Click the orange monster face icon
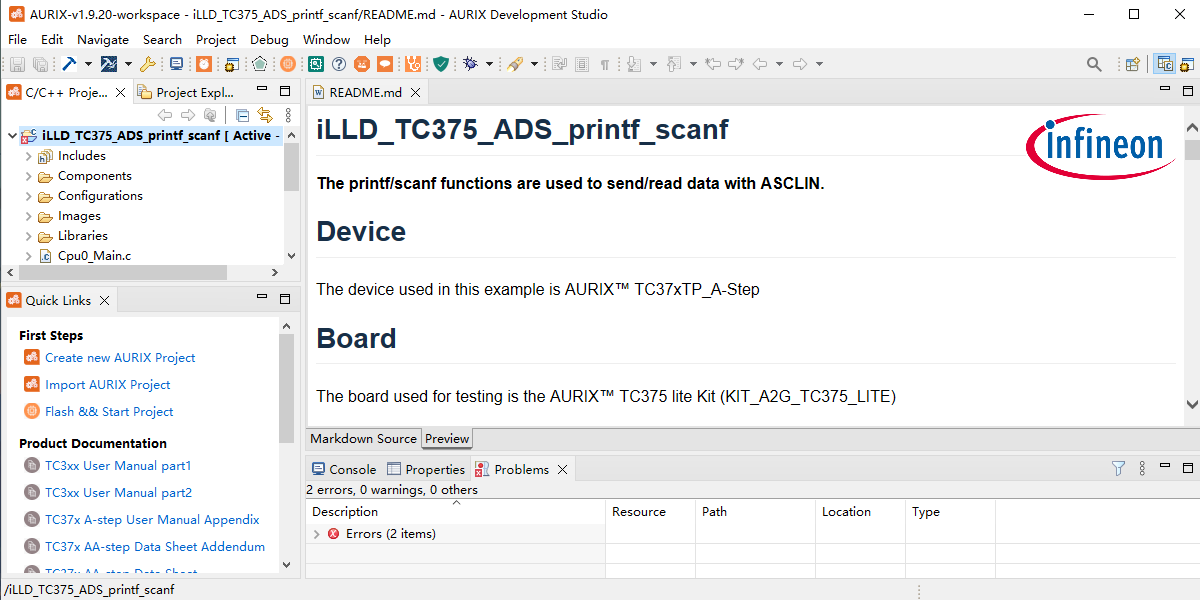The image size is (1200, 600). click(362, 64)
